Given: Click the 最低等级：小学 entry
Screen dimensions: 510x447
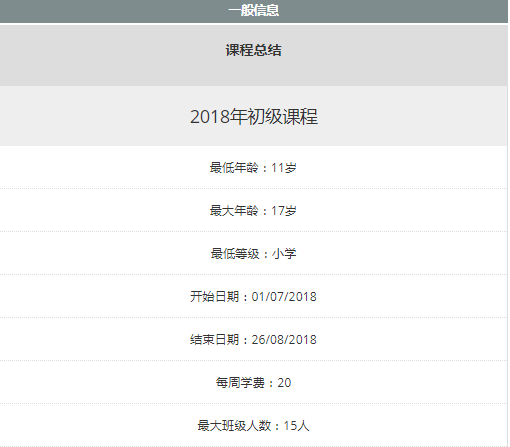Looking at the screenshot, I should [254, 253].
